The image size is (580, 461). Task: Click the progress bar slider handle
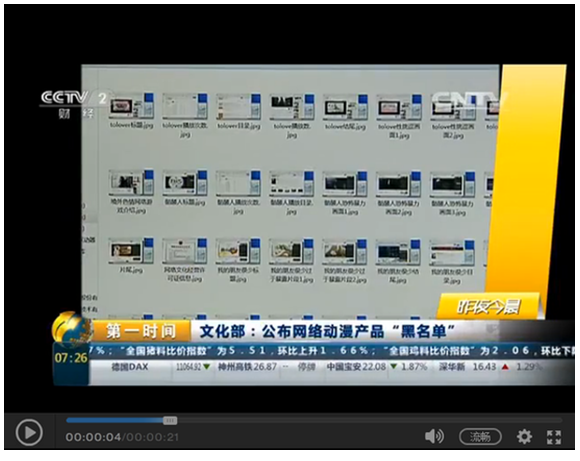(x=170, y=420)
